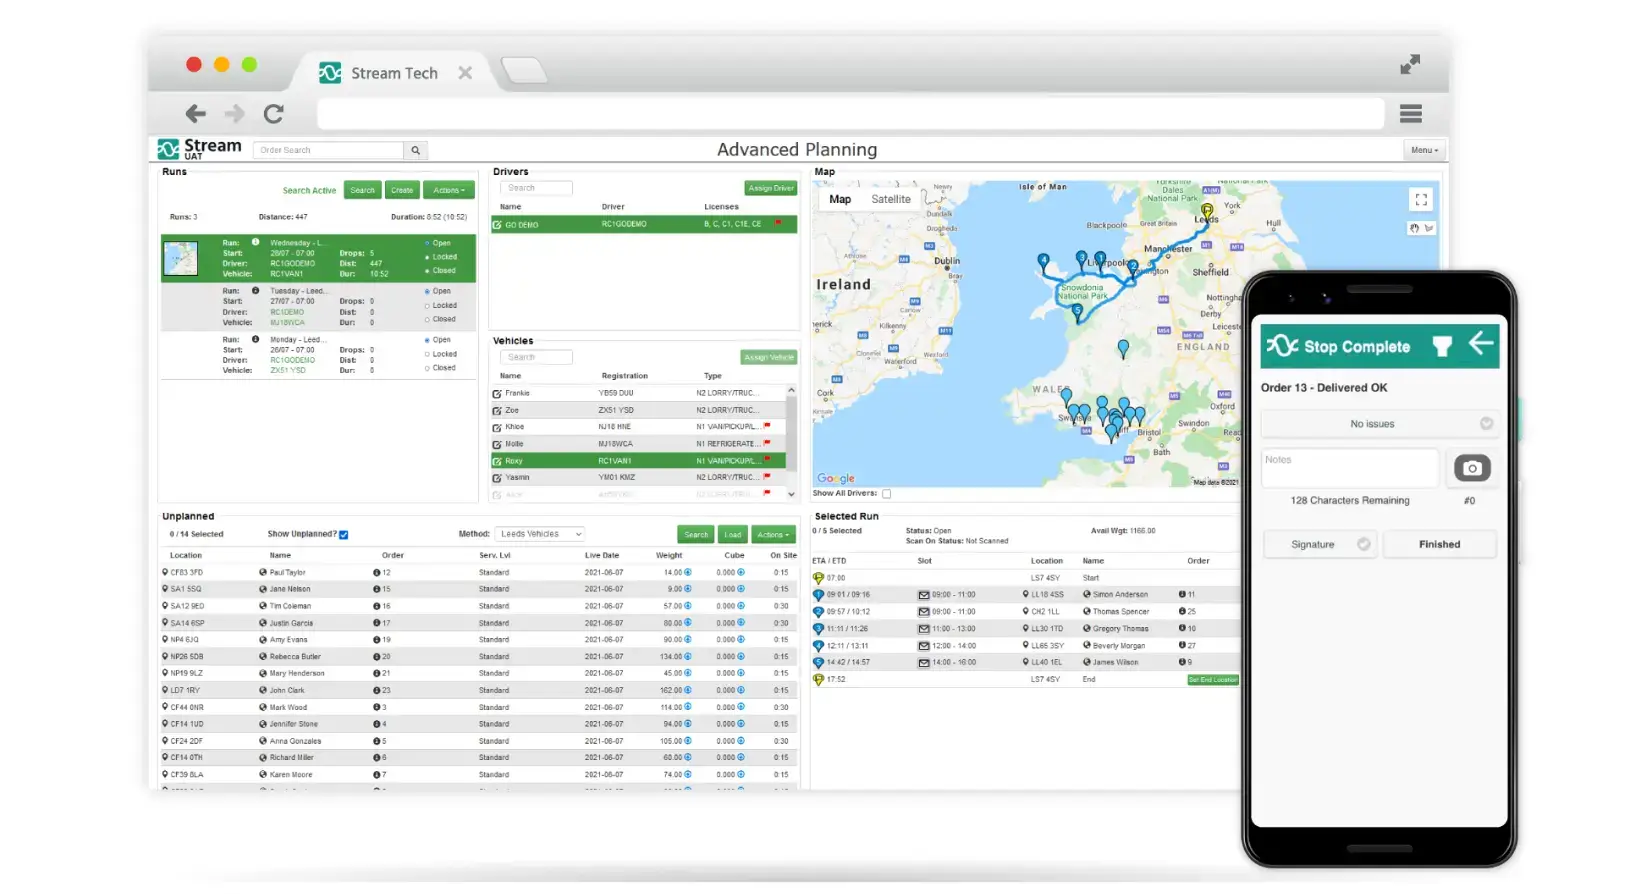Click the filter funnel icon on phone
The image size is (1625, 894).
point(1442,346)
